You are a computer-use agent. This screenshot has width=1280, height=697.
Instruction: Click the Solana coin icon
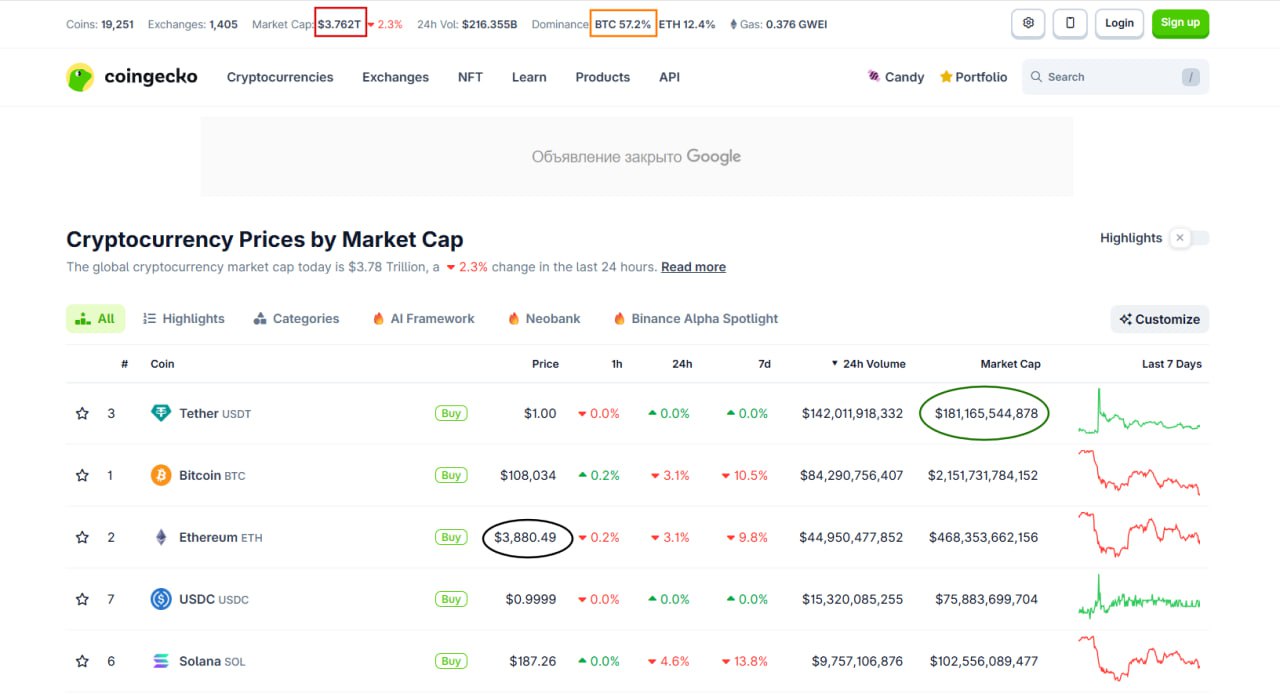pyautogui.click(x=161, y=661)
